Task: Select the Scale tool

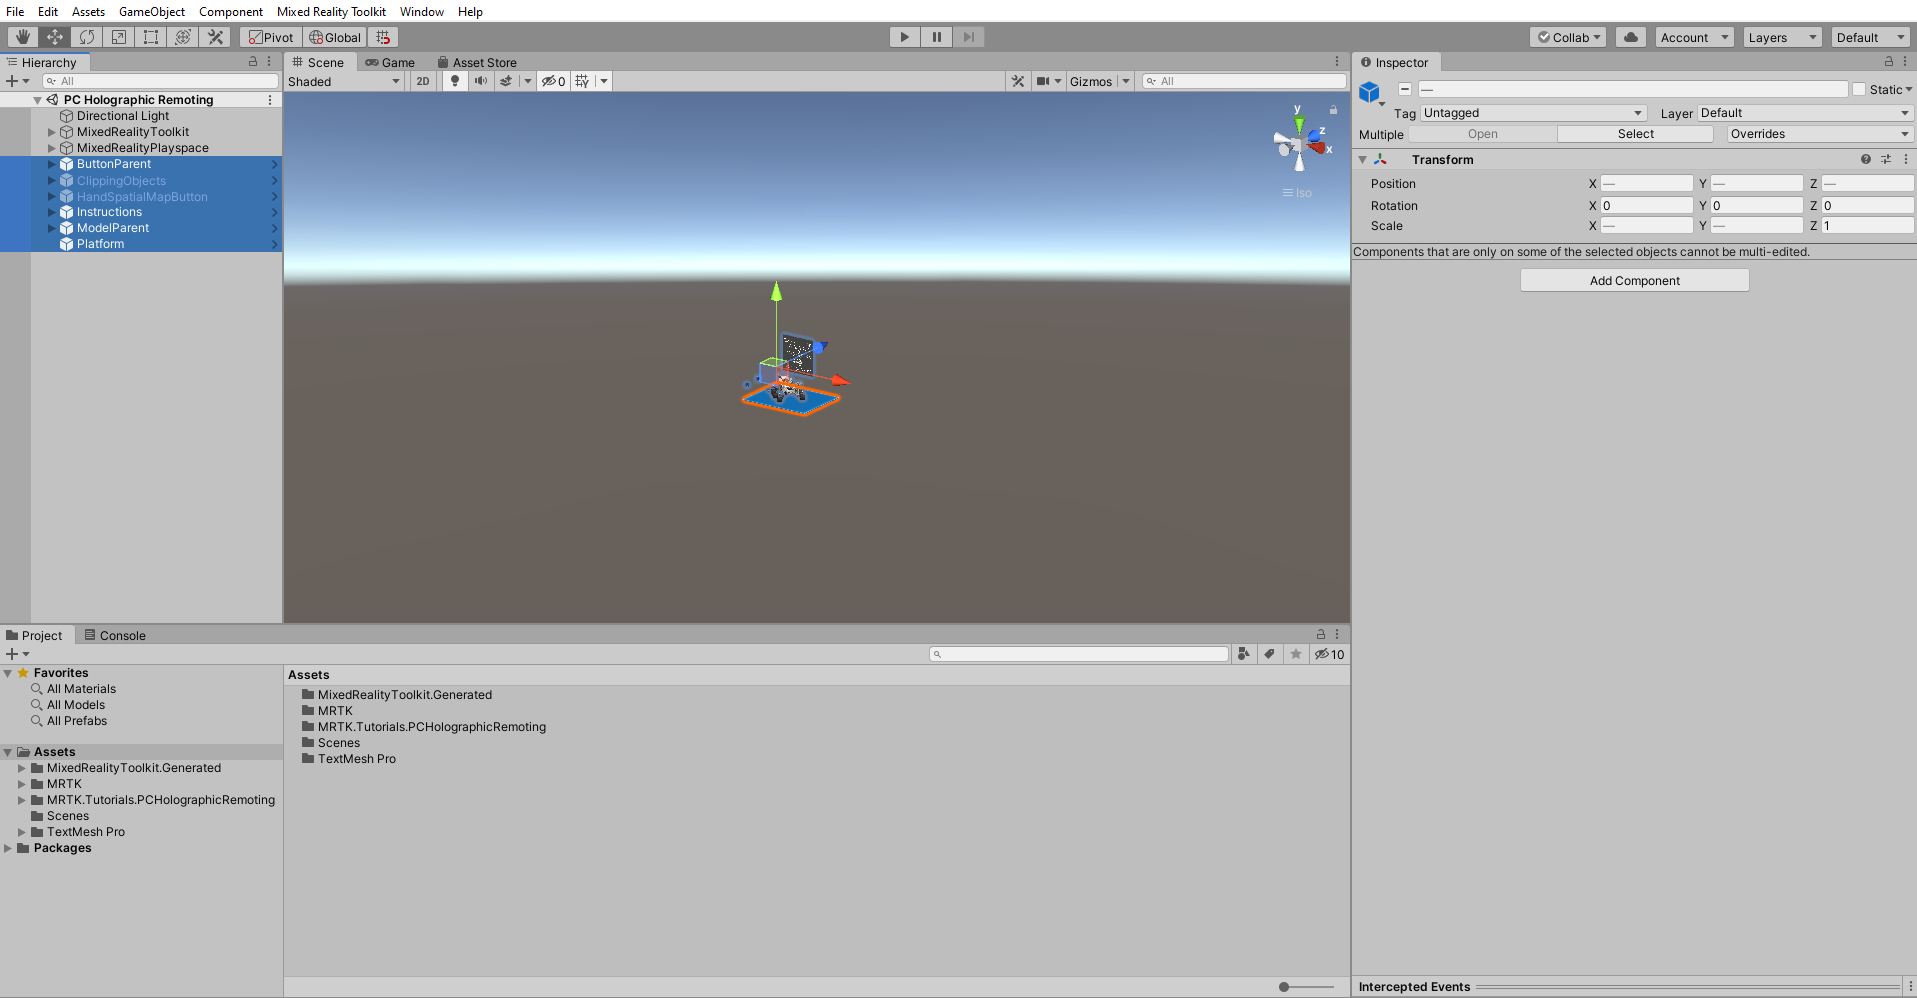Action: (119, 37)
